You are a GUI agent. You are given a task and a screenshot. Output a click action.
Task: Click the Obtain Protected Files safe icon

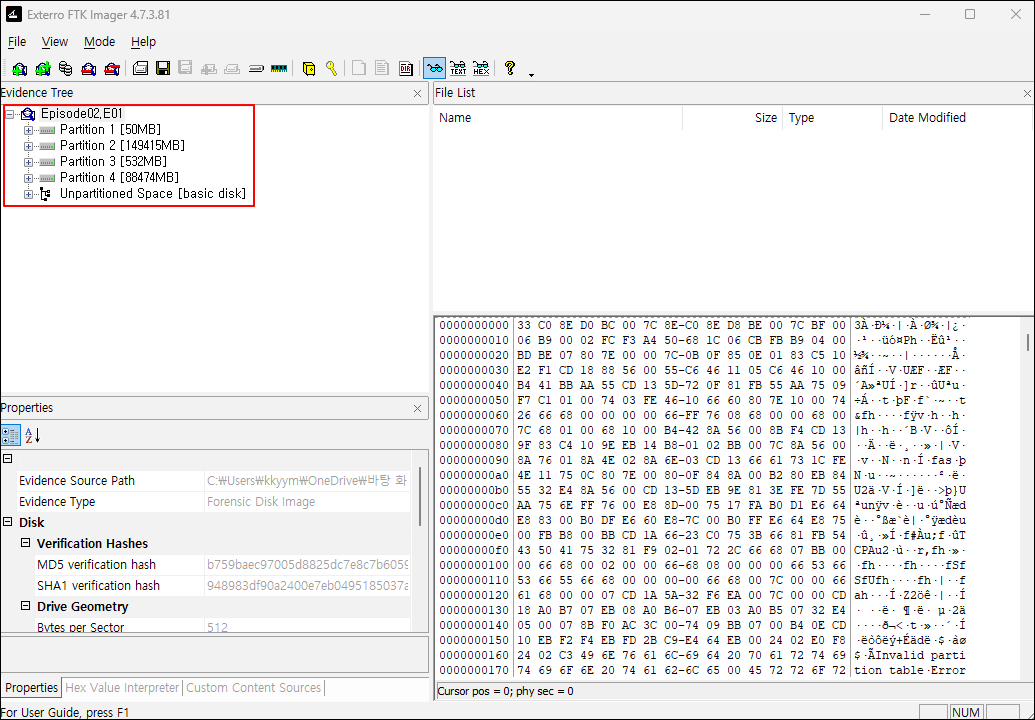(308, 68)
